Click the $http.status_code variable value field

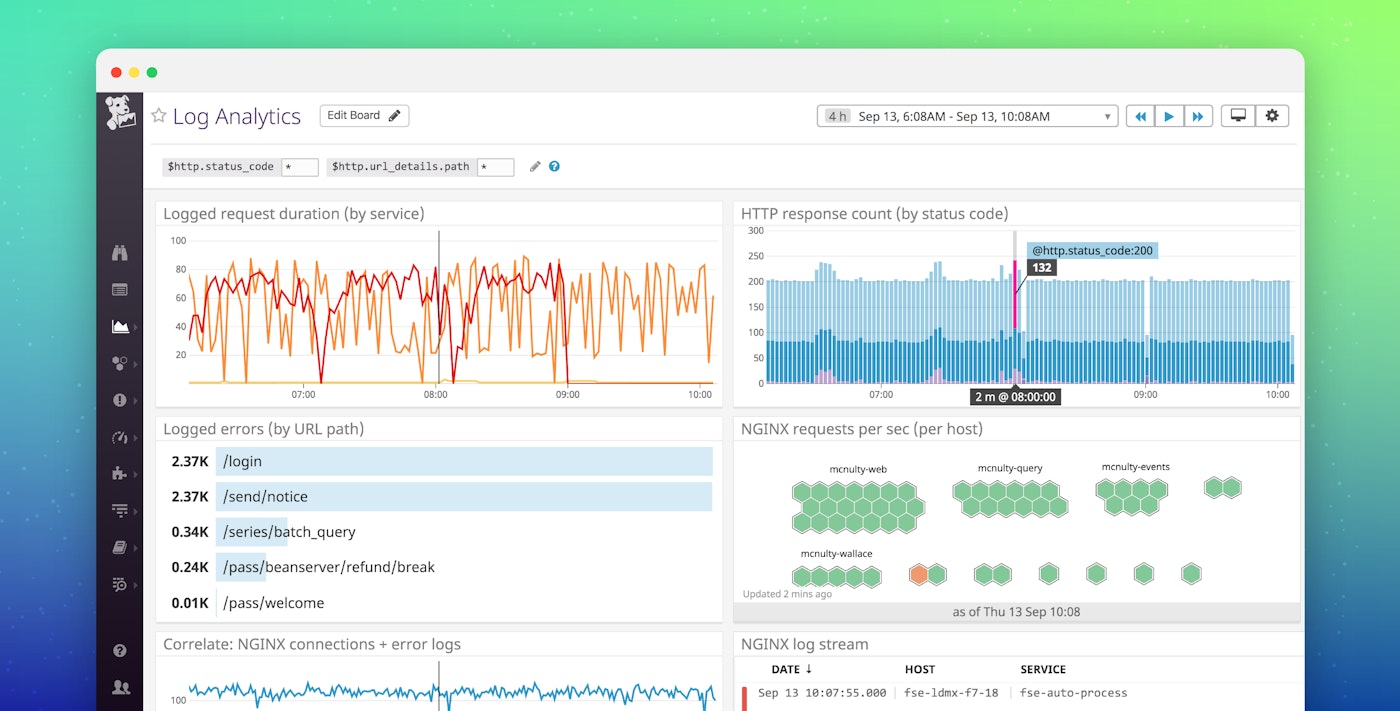point(299,167)
